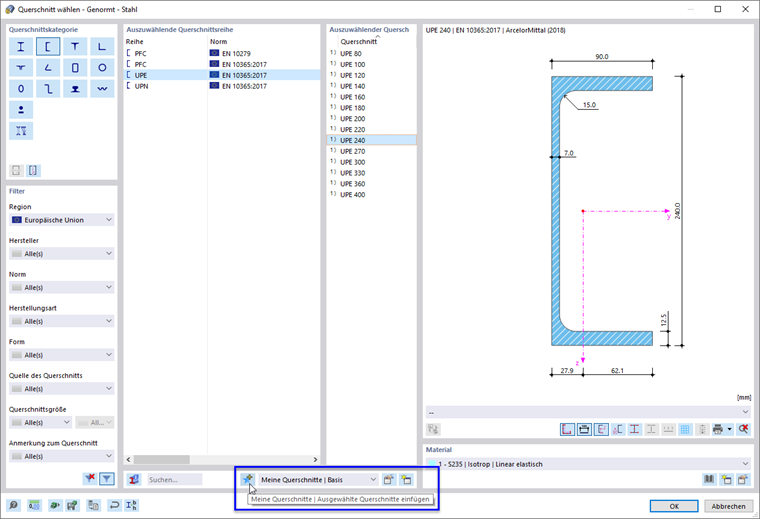Select the circular hollow section category icon
Viewport: 760px width, 519px height.
point(102,67)
